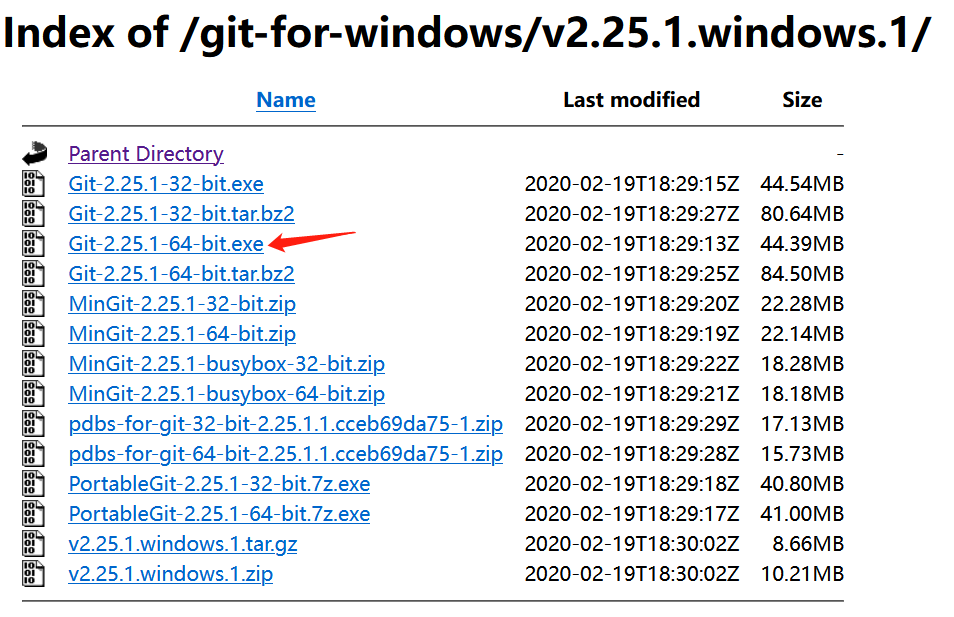Viewport: 954px width, 617px height.
Task: Click size value 80.64MB
Action: (802, 214)
